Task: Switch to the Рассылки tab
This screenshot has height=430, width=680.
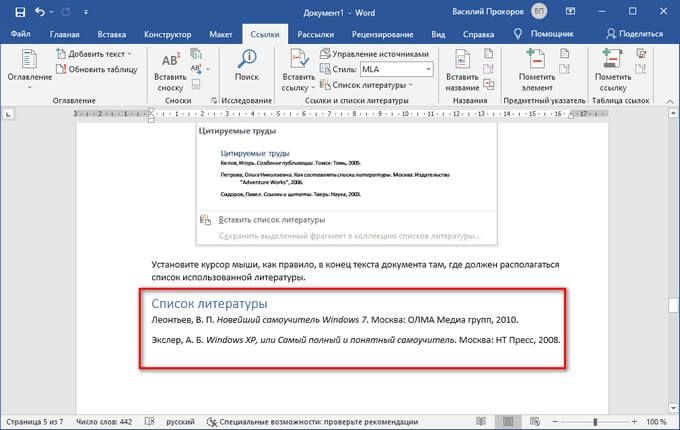Action: 316,33
